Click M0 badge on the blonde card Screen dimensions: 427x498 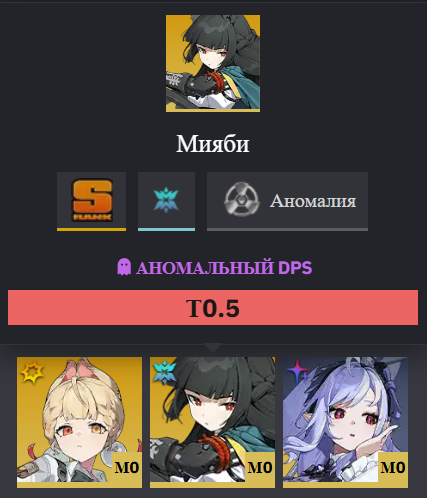[127, 467]
